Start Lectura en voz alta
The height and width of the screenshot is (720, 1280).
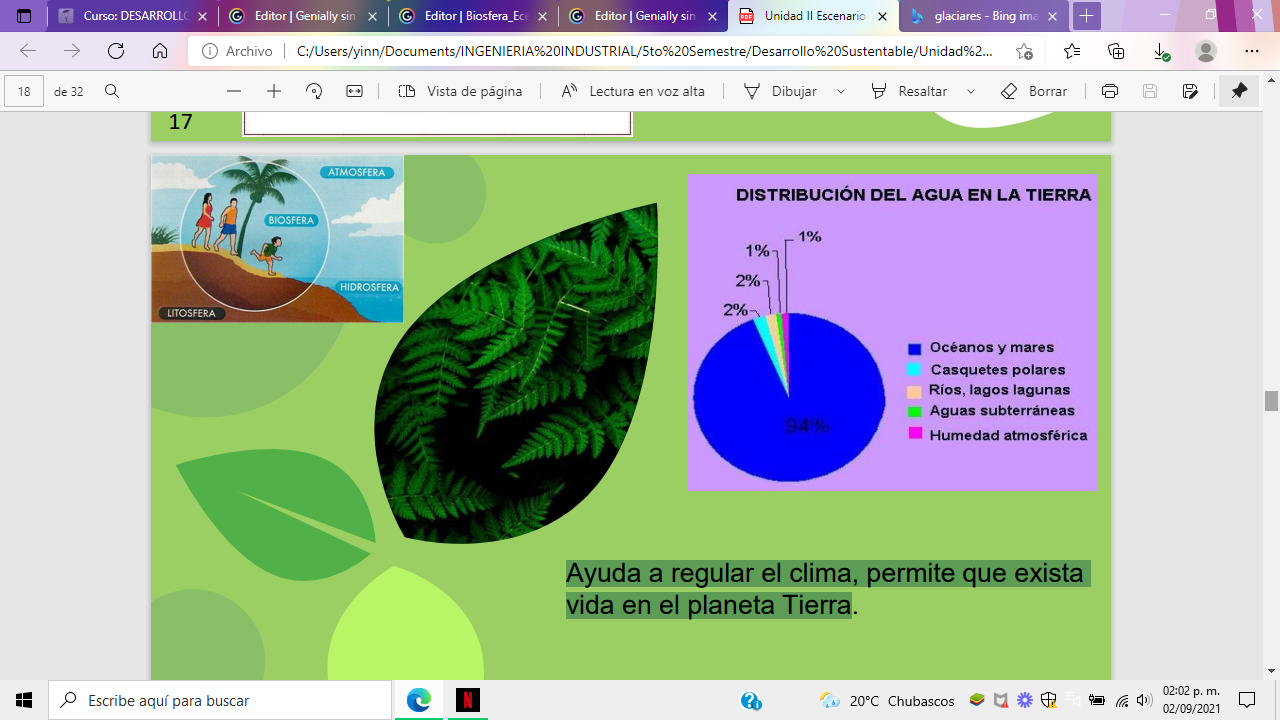(632, 91)
